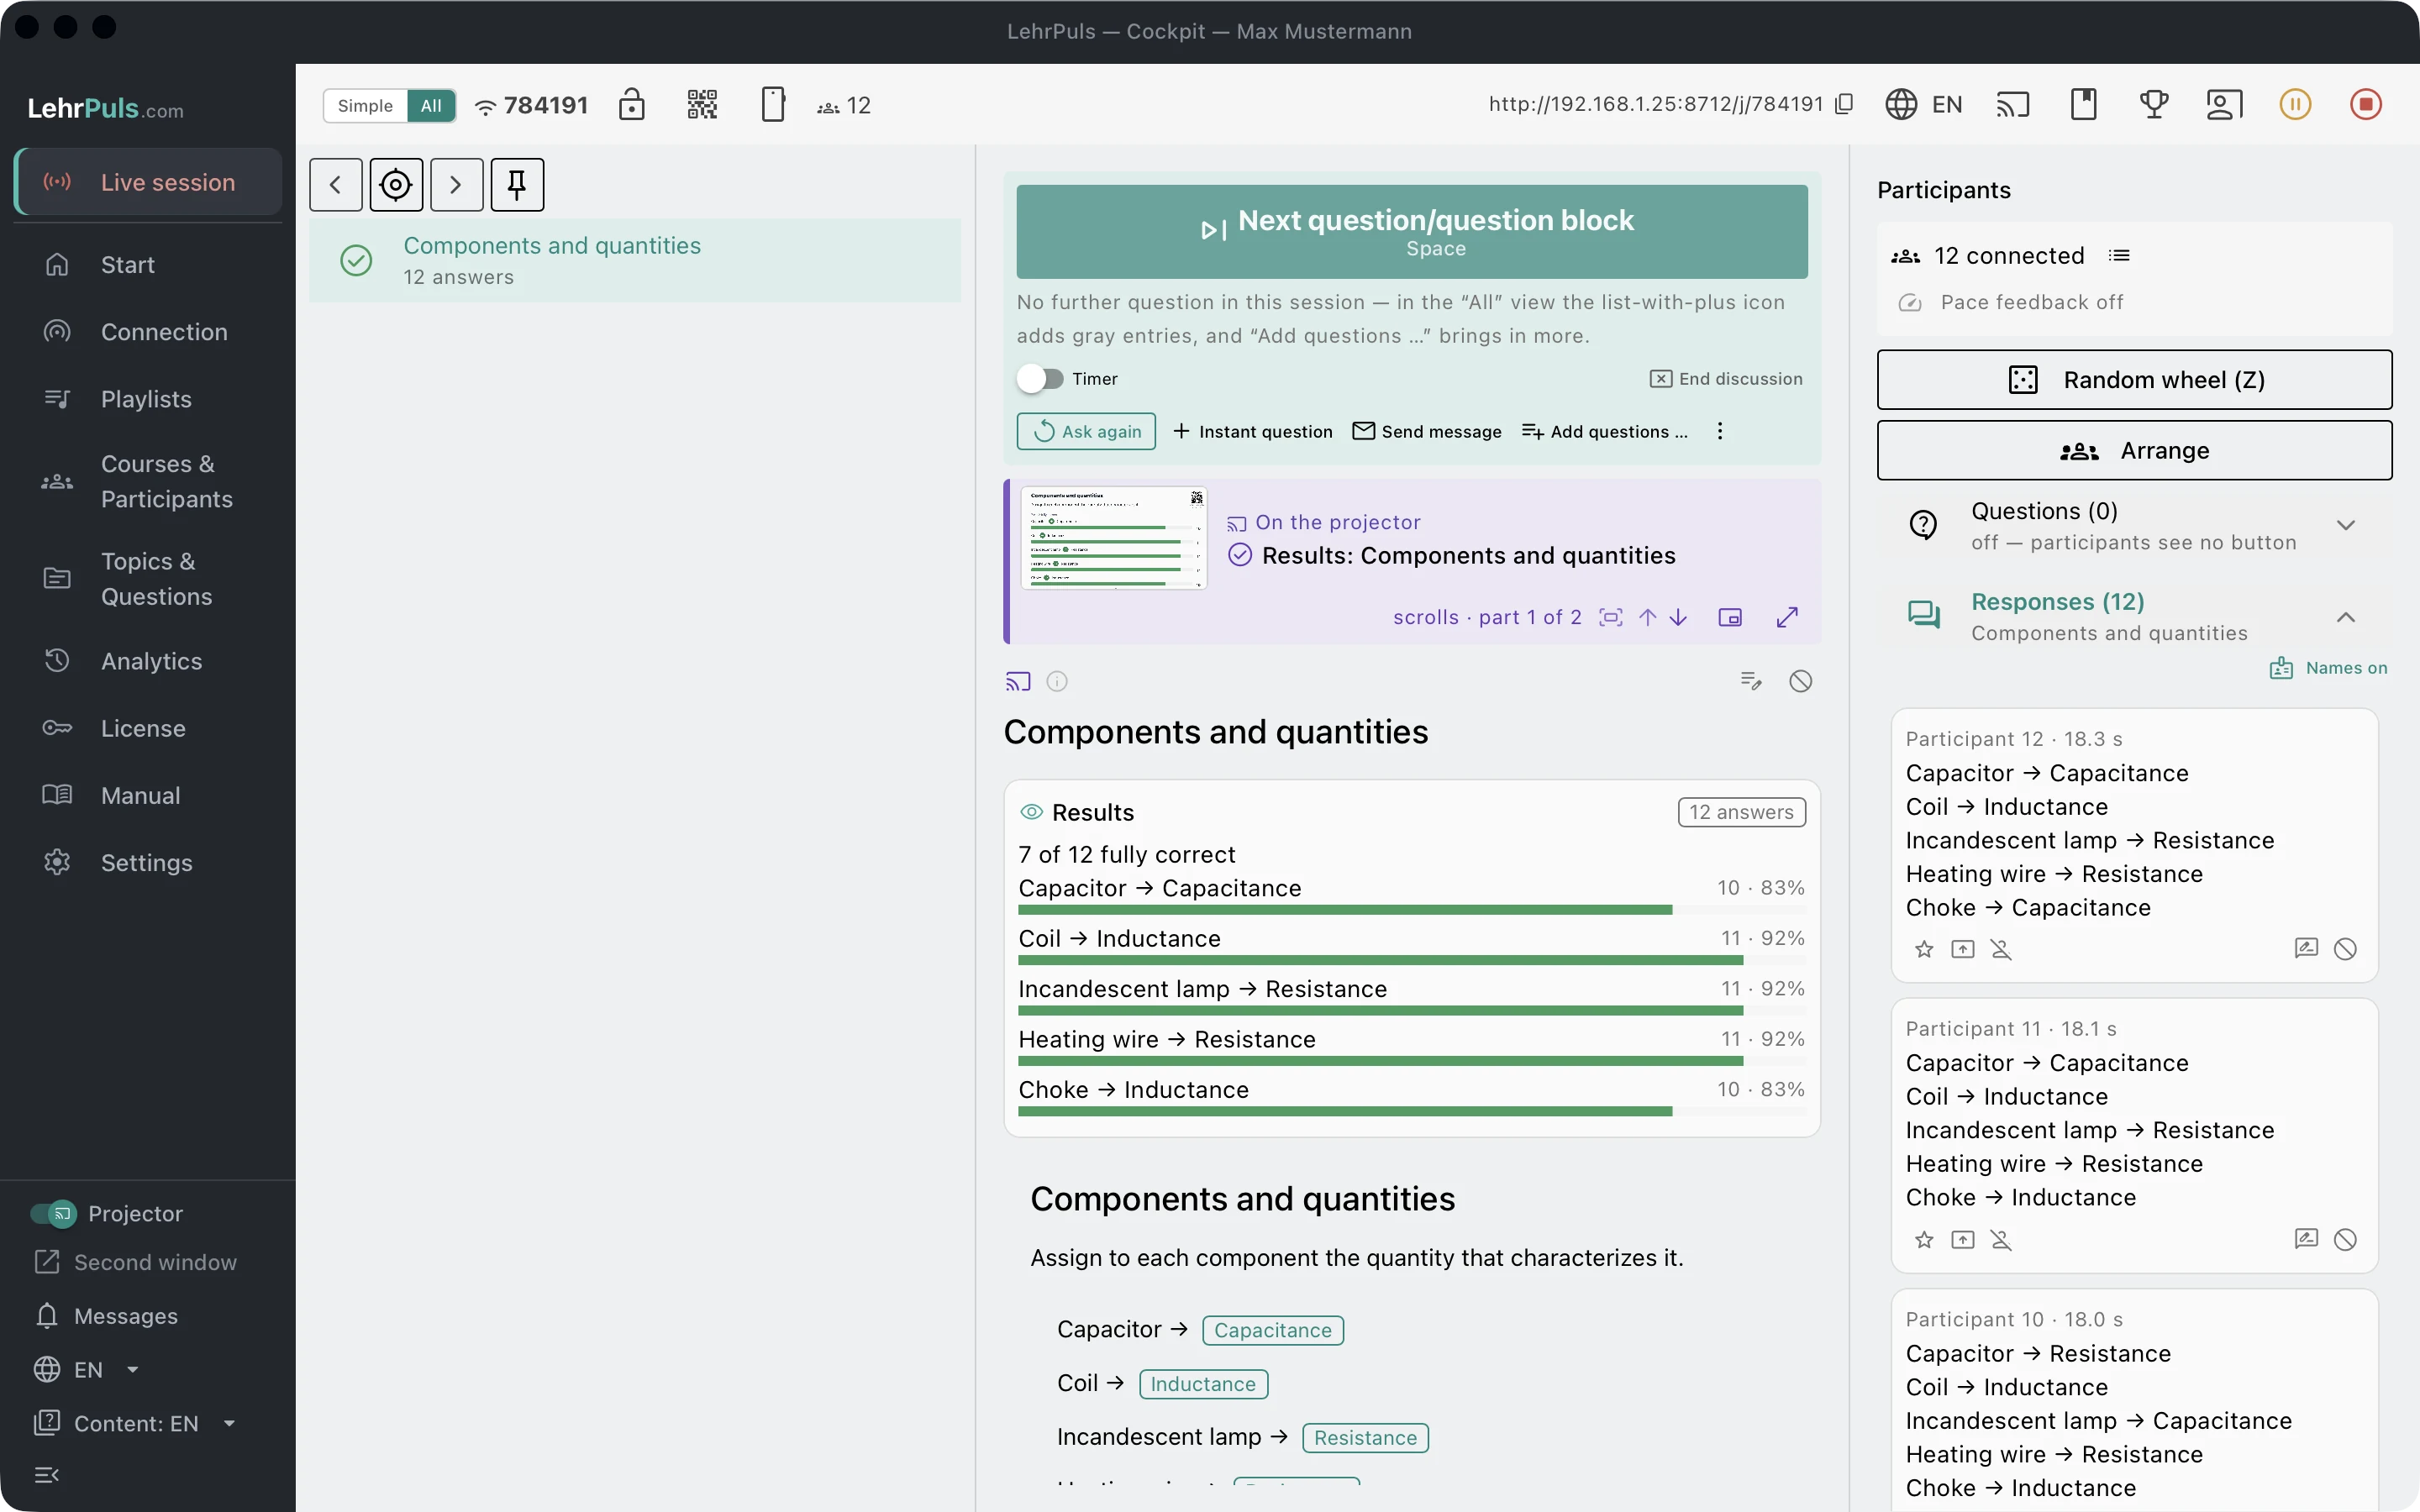The width and height of the screenshot is (2420, 1512).
Task: Star Participant 12's response
Action: coord(1924,949)
